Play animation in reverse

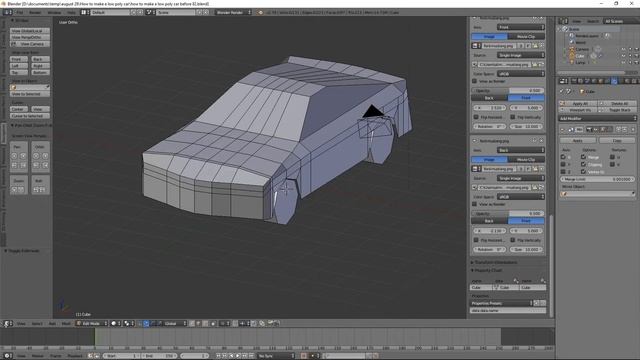click(231, 356)
